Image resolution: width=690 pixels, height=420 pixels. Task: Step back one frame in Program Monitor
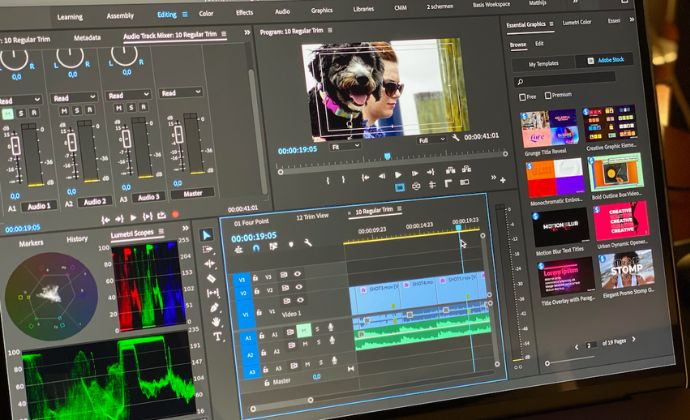tap(382, 176)
